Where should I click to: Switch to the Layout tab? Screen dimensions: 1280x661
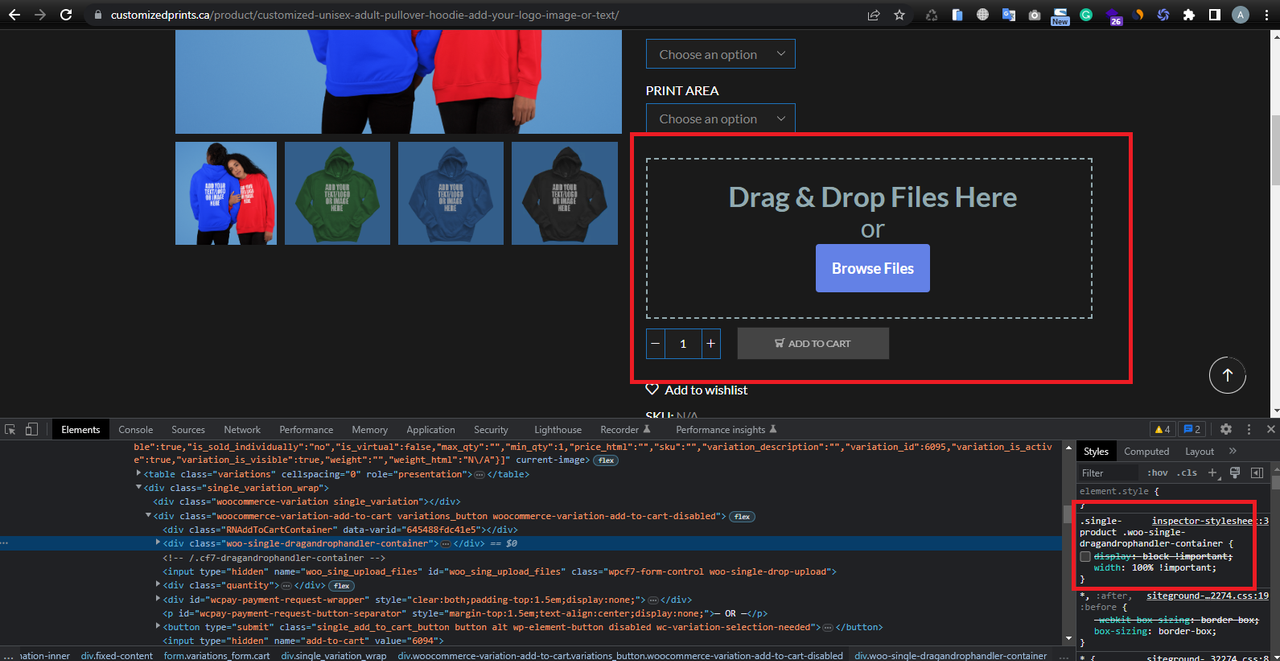[1200, 451]
